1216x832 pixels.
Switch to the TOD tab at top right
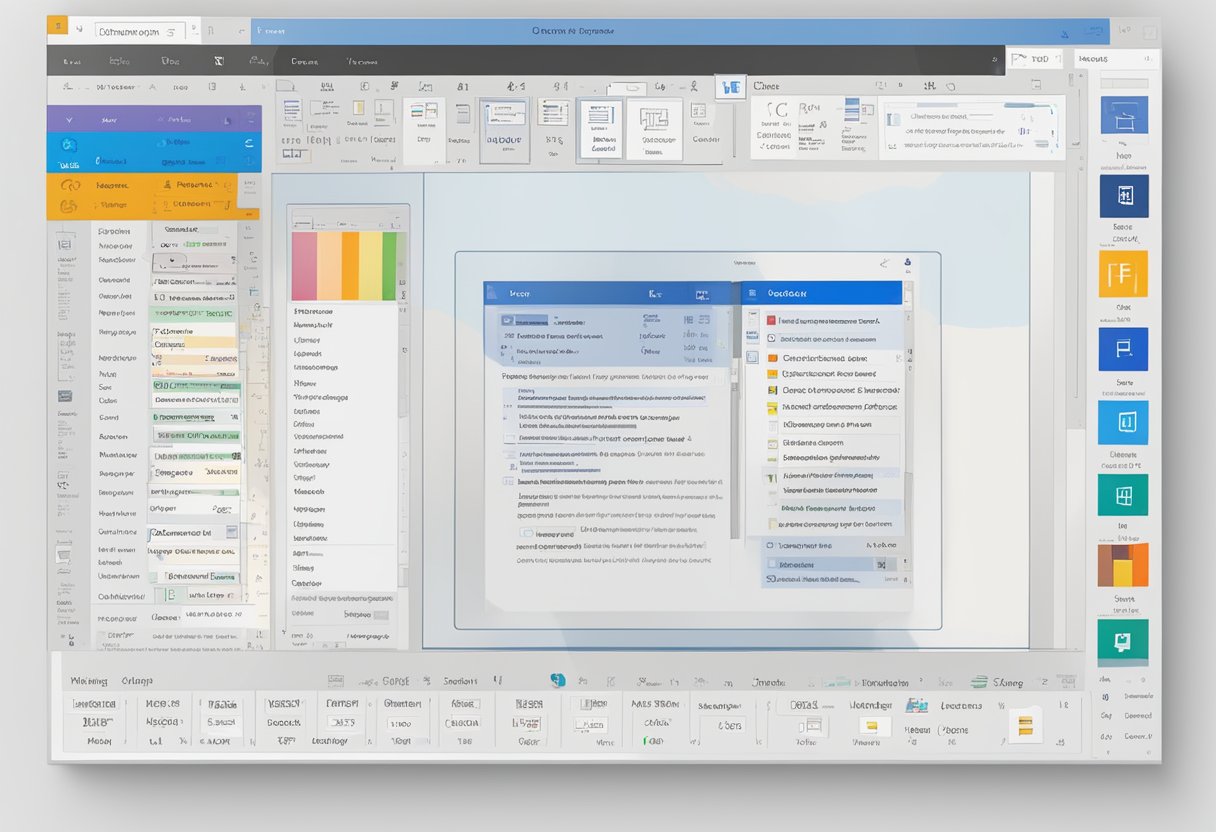pyautogui.click(x=1034, y=59)
